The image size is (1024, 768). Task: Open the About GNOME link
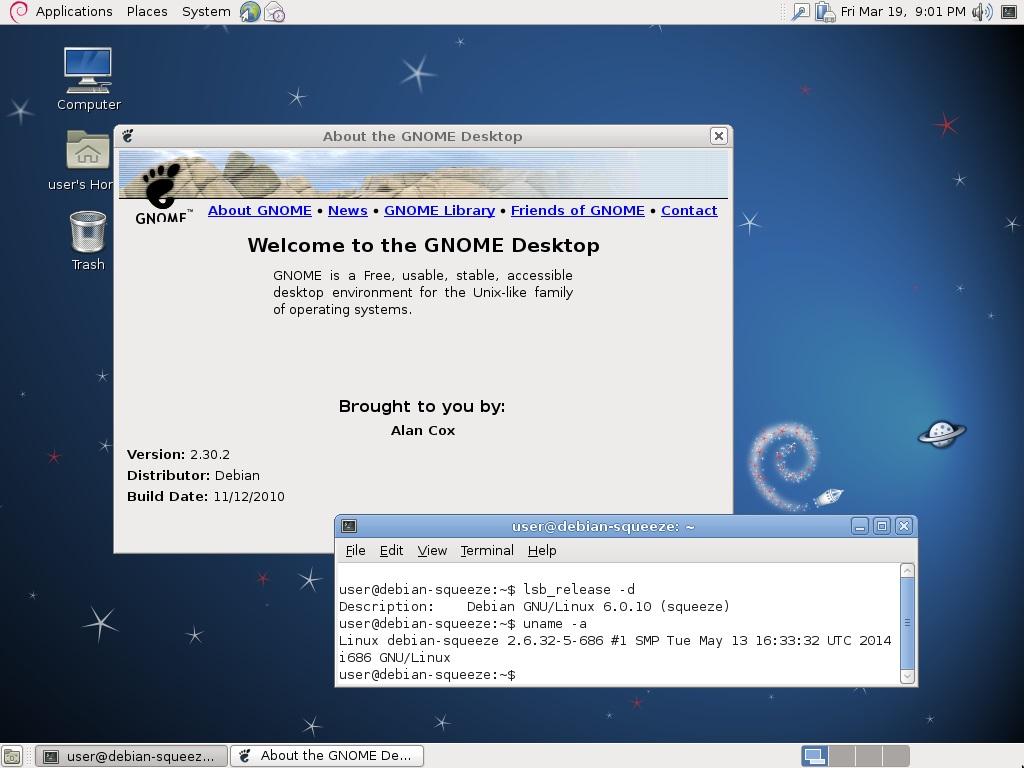[260, 210]
